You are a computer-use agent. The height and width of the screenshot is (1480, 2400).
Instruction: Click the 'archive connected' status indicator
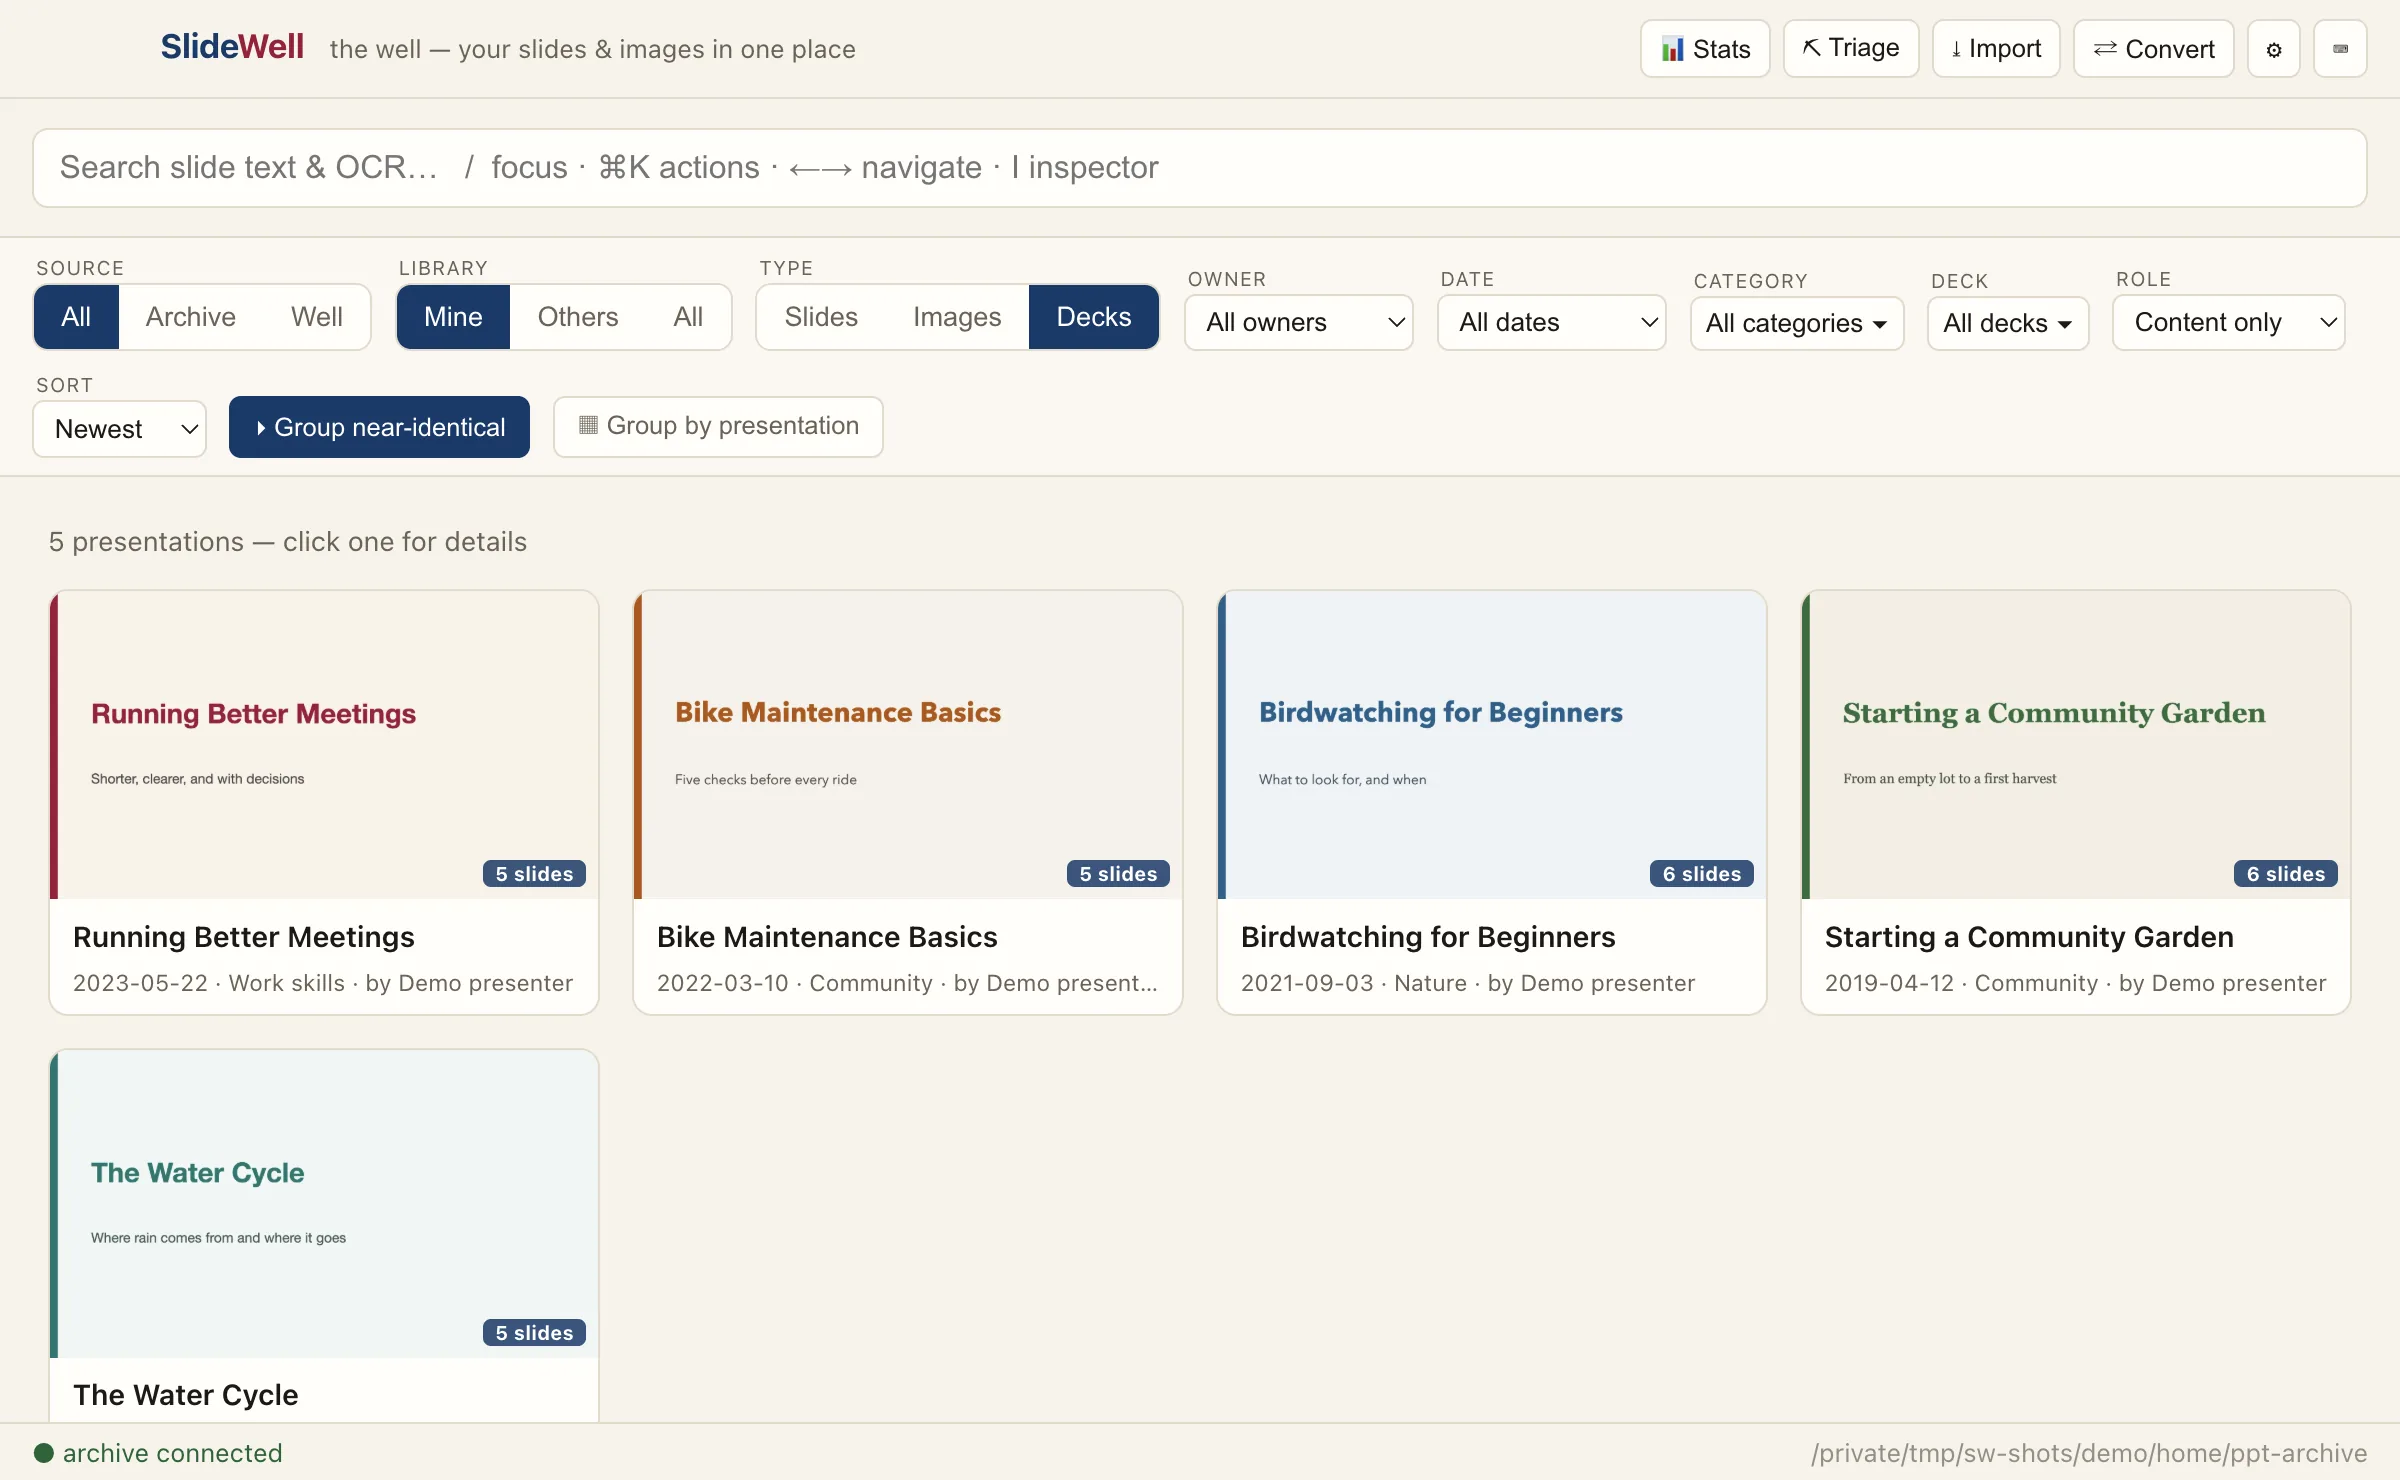[x=158, y=1453]
